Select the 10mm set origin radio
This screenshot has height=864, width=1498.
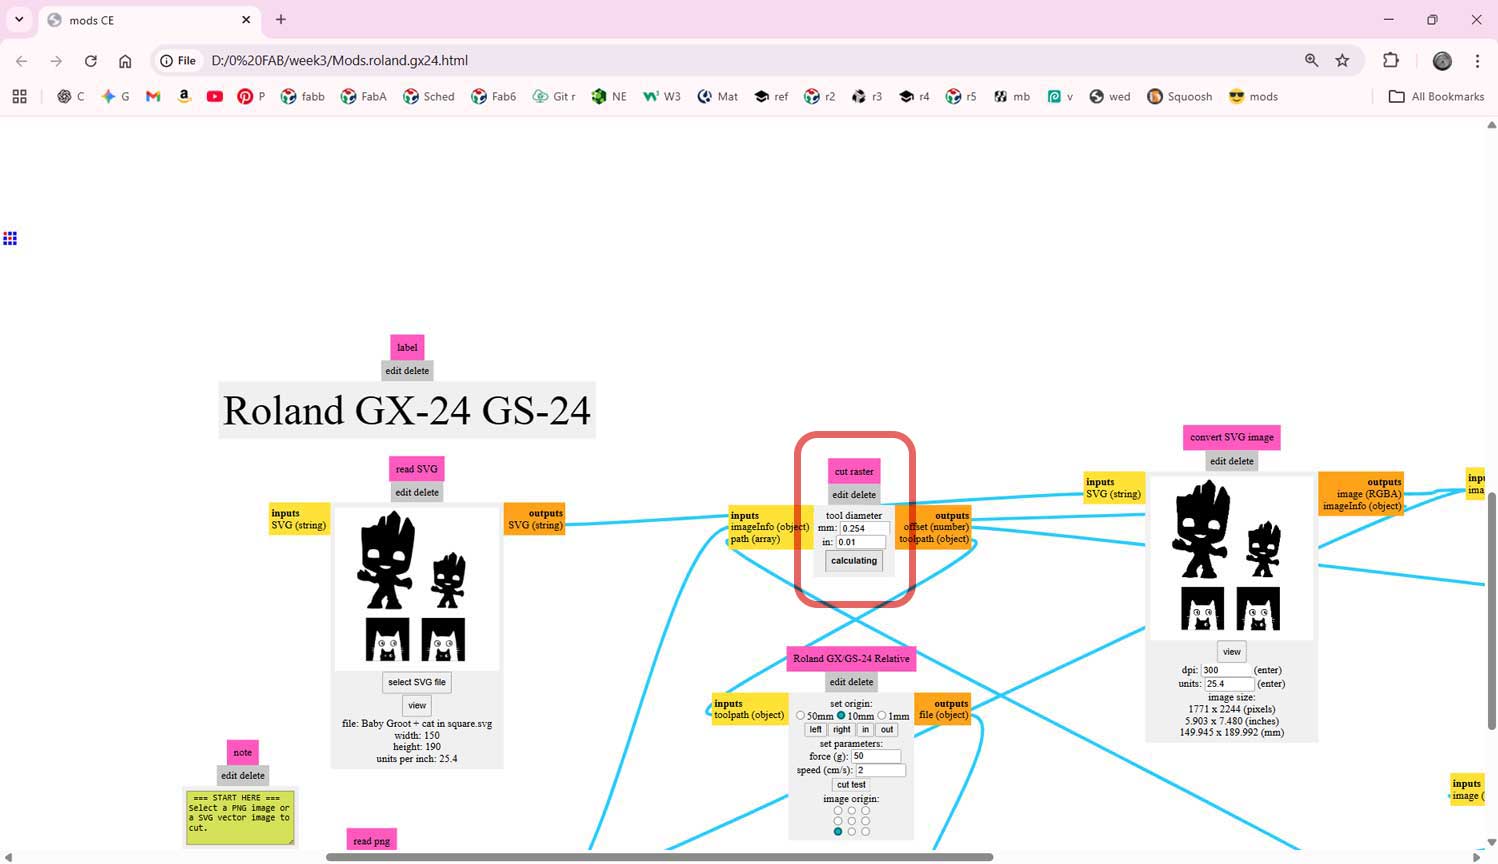coord(841,716)
